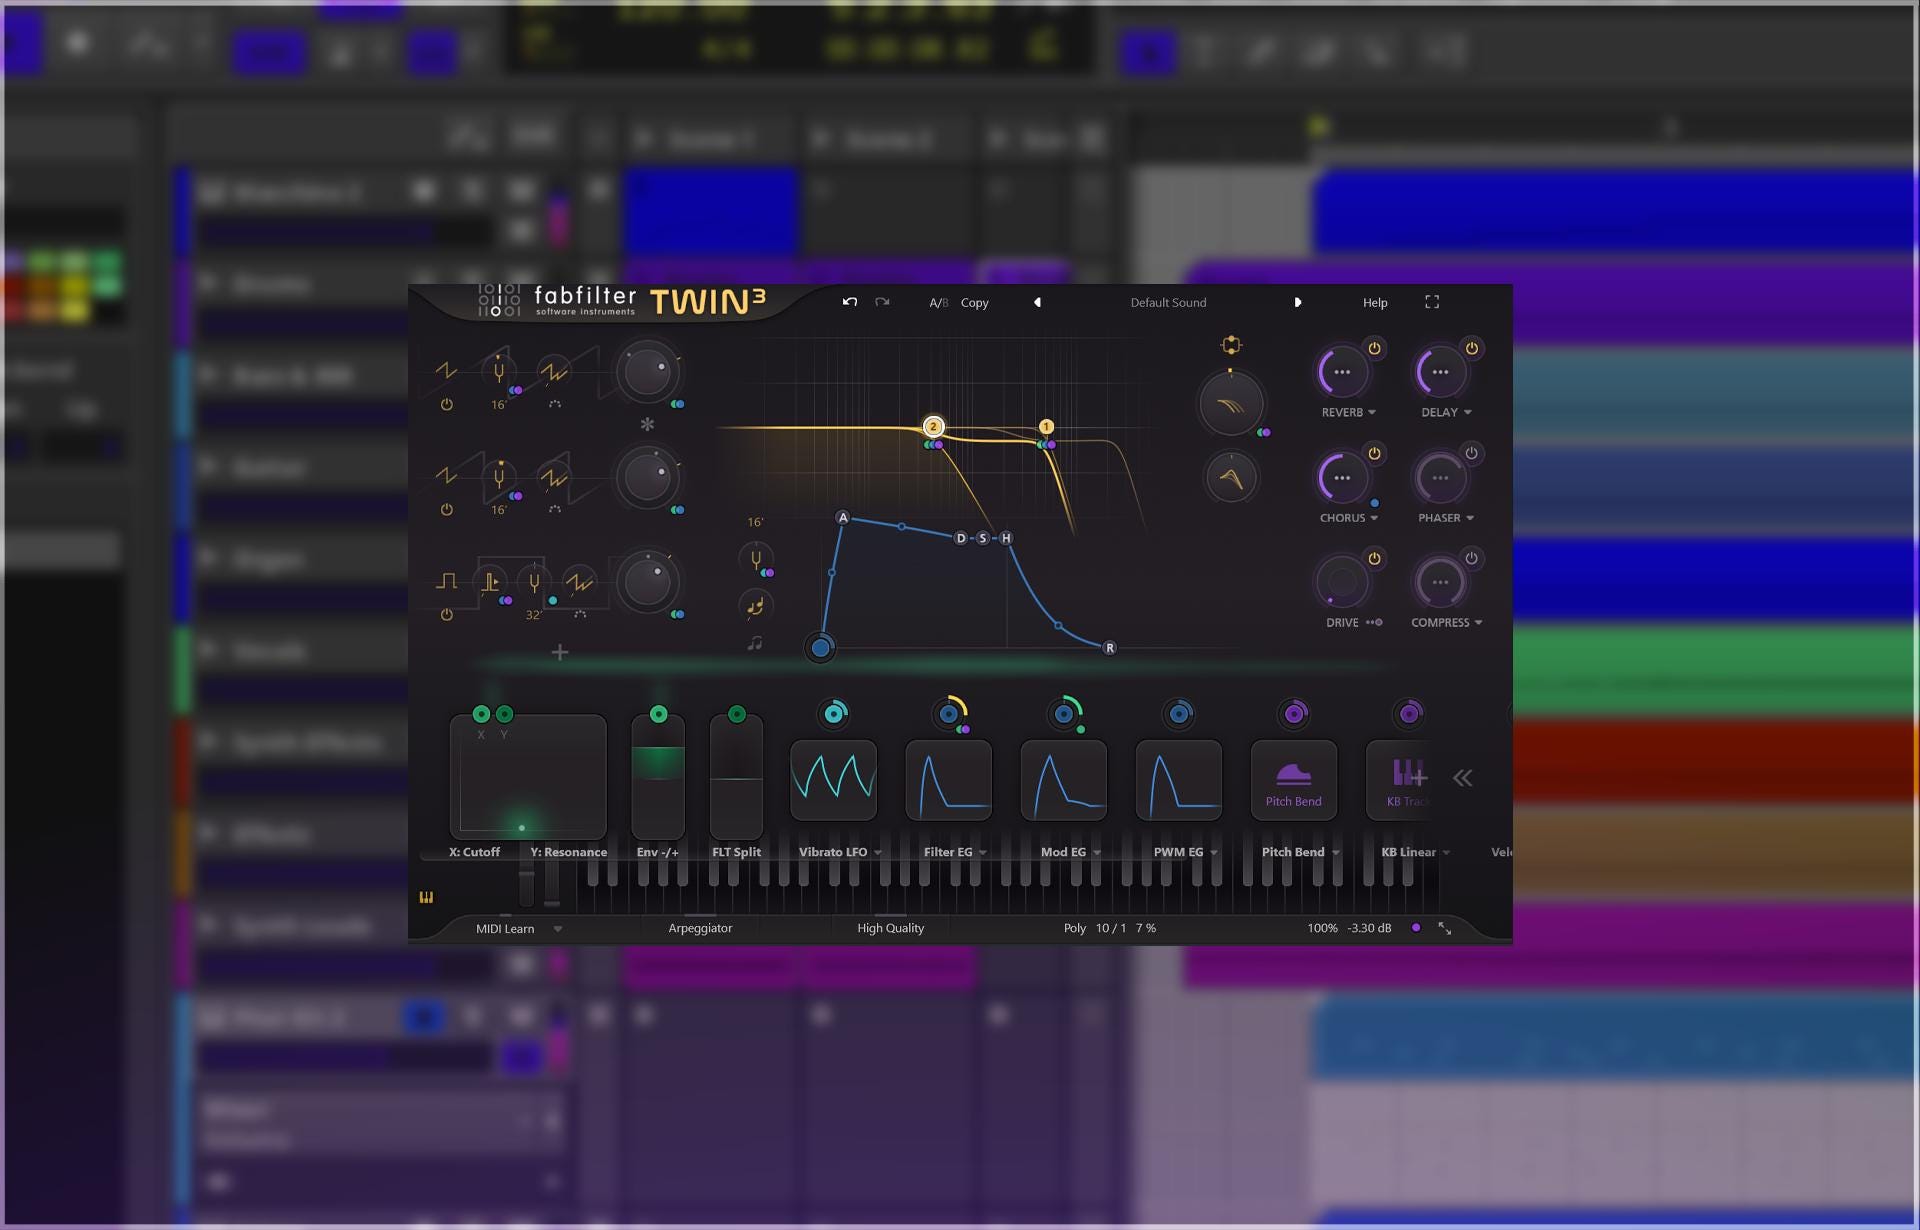Click the noise asterisk icon
The height and width of the screenshot is (1230, 1920).
(647, 424)
